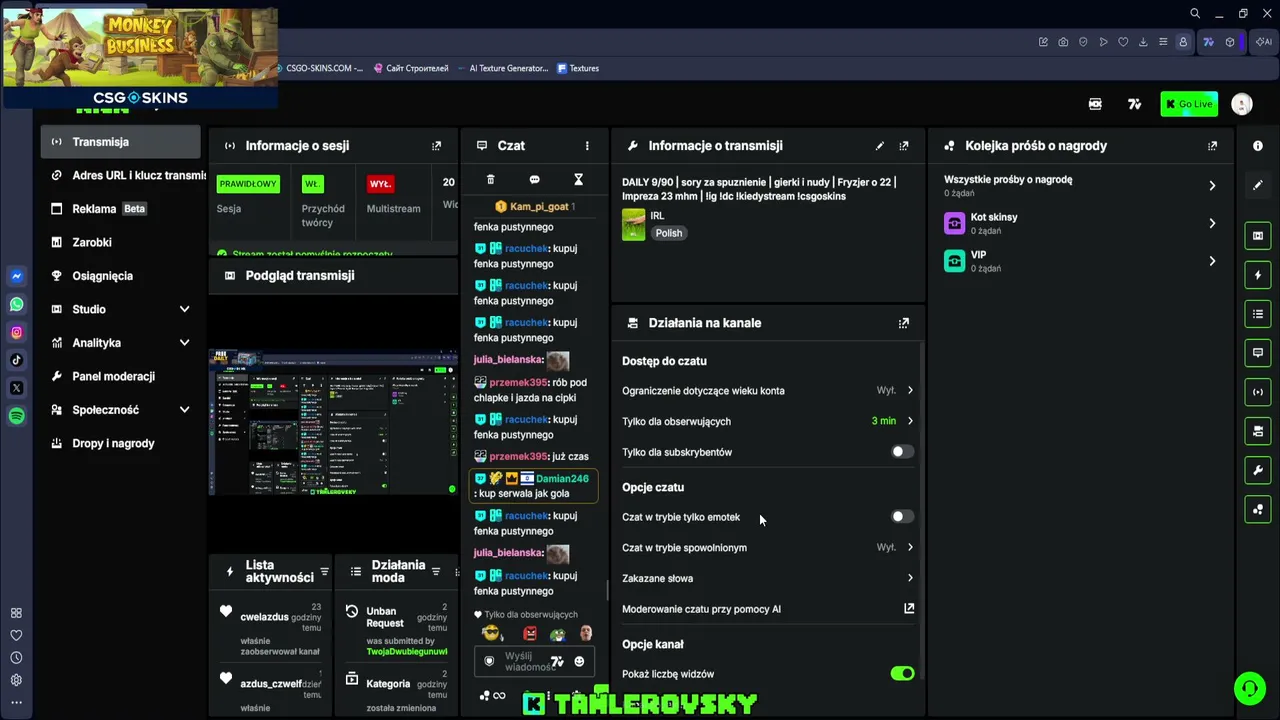Click the list icon in right sidebar

pyautogui.click(x=1258, y=314)
